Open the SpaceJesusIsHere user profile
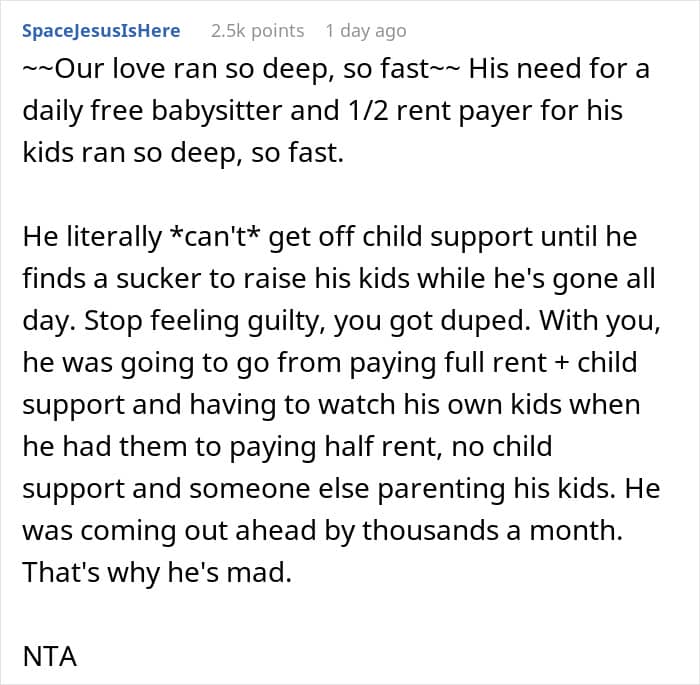Viewport: 700px width, 685px height. [x=101, y=31]
